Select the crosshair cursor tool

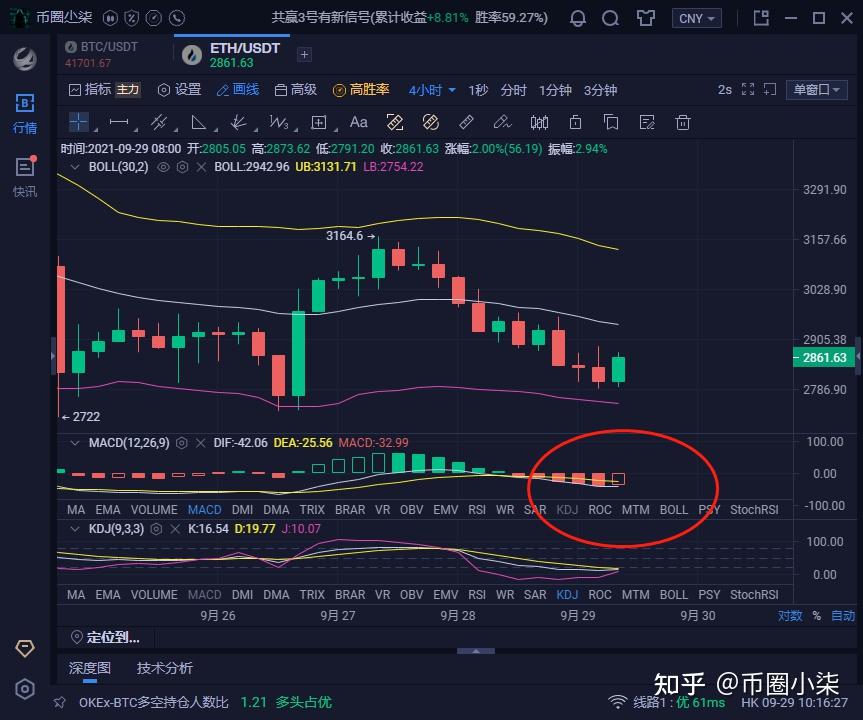point(78,122)
